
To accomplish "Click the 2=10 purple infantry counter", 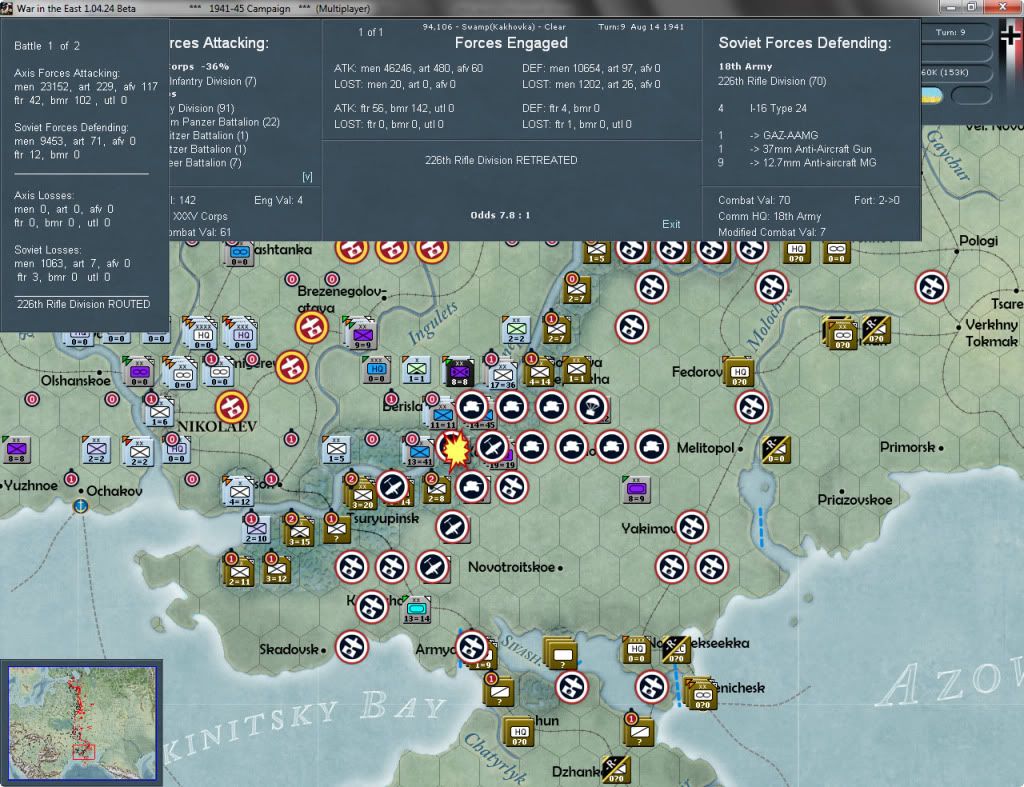I will tap(256, 528).
